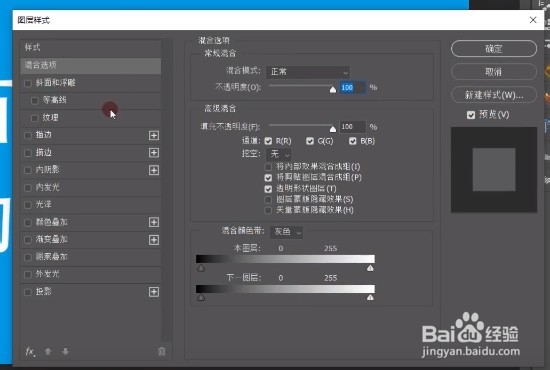Click the 下一图层 black point slider triangle

click(x=201, y=298)
